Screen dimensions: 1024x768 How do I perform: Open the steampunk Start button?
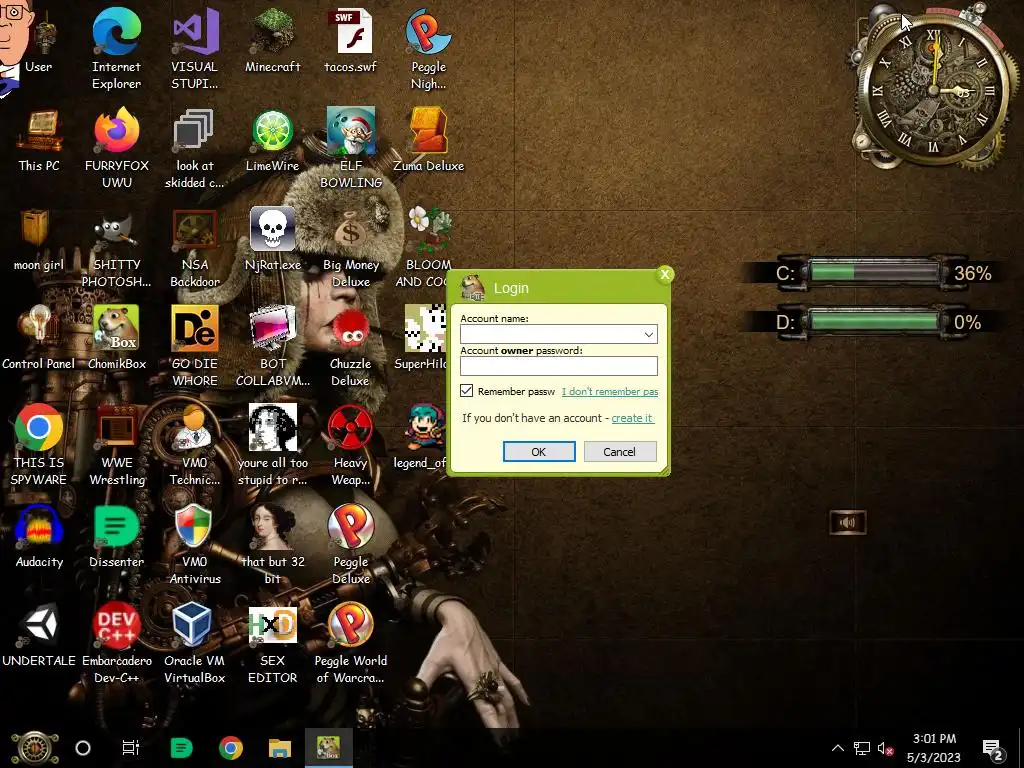point(35,748)
